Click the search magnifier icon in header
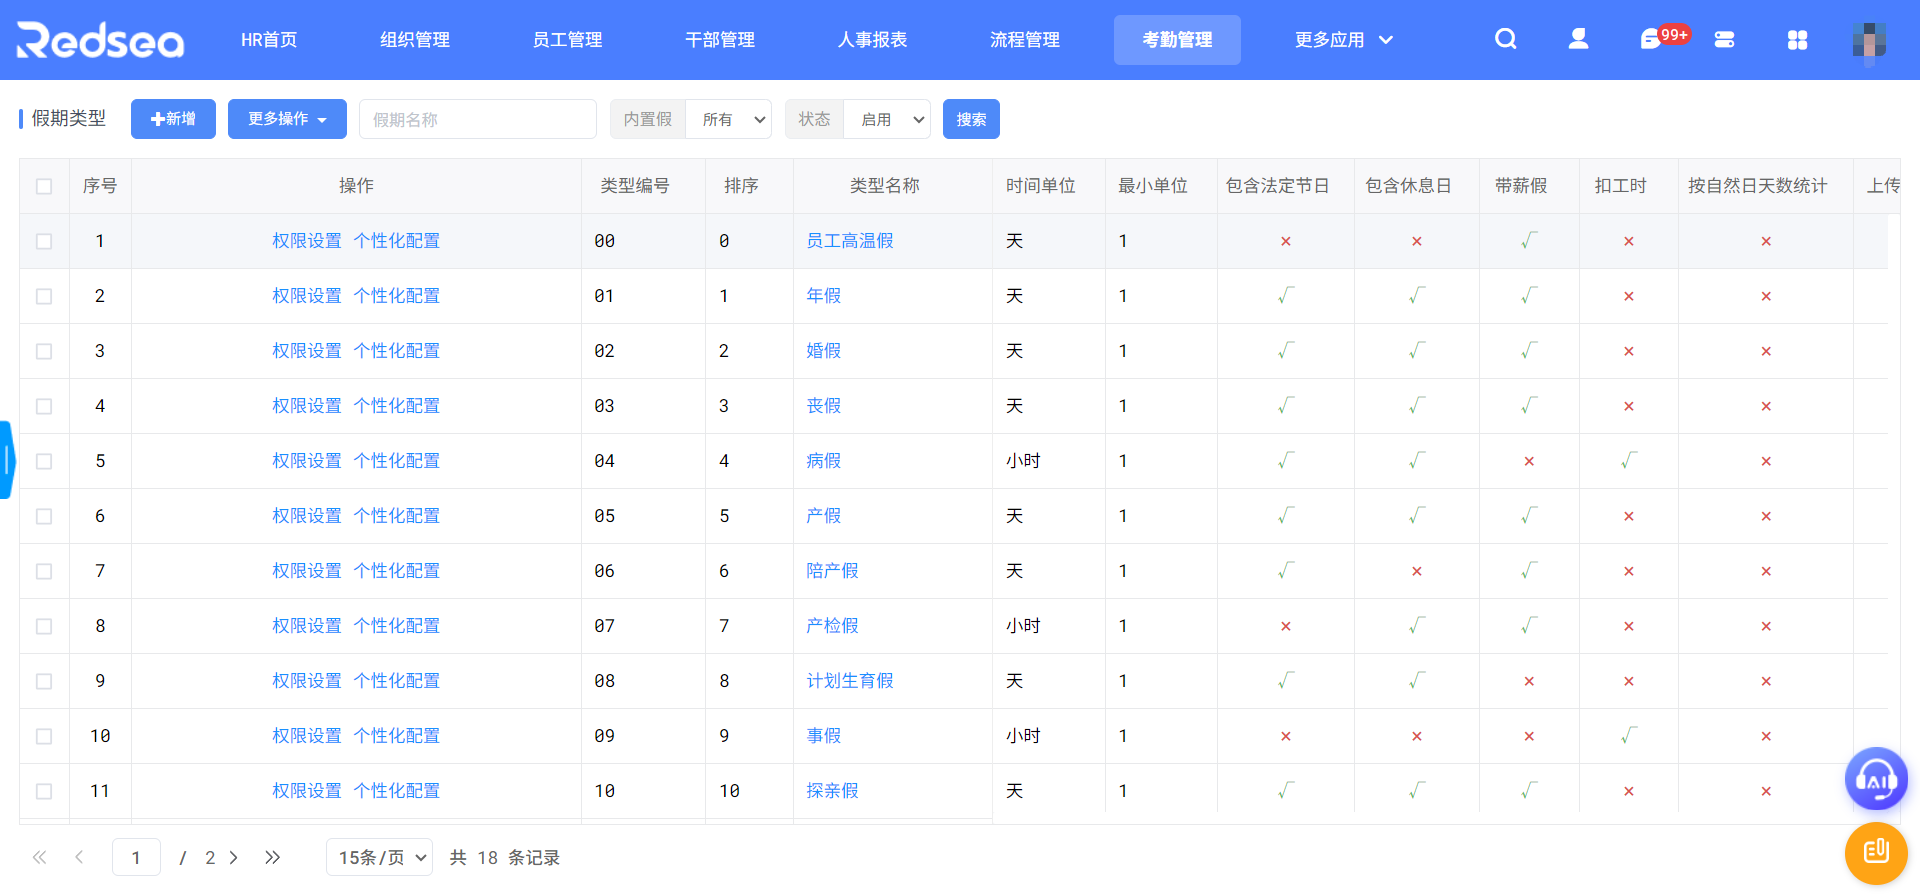 1505,39
